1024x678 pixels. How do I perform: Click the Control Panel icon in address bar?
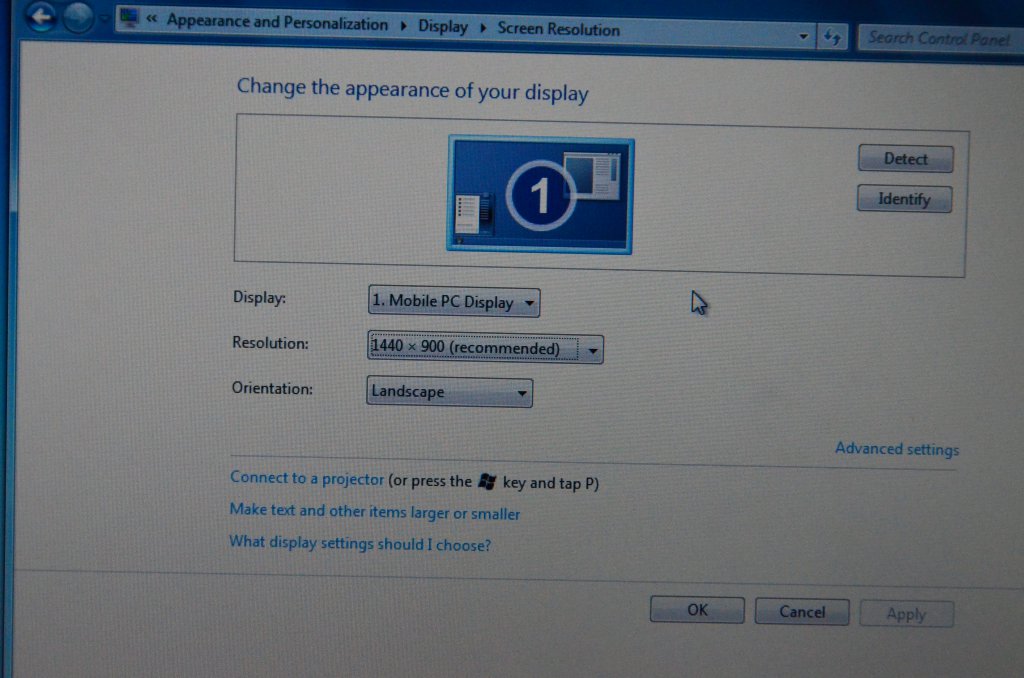click(129, 18)
